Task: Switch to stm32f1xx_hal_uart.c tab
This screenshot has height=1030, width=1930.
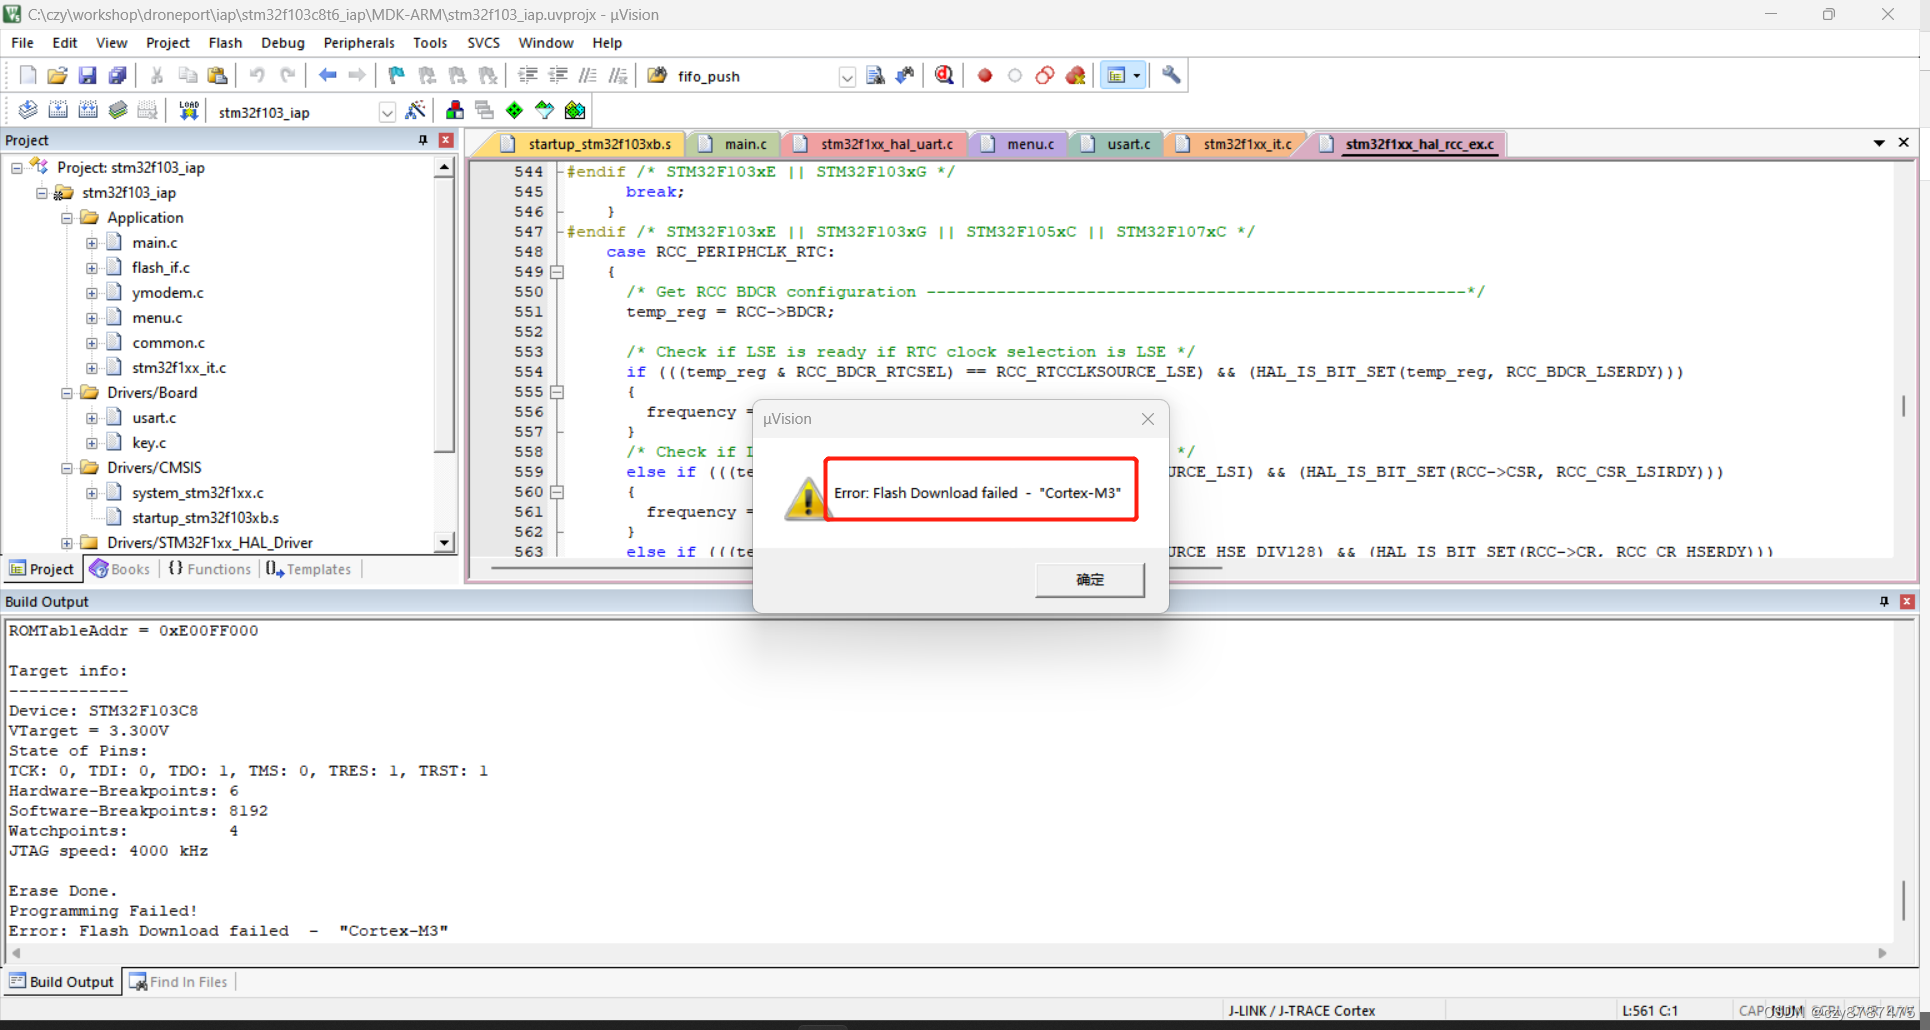Action: click(877, 144)
